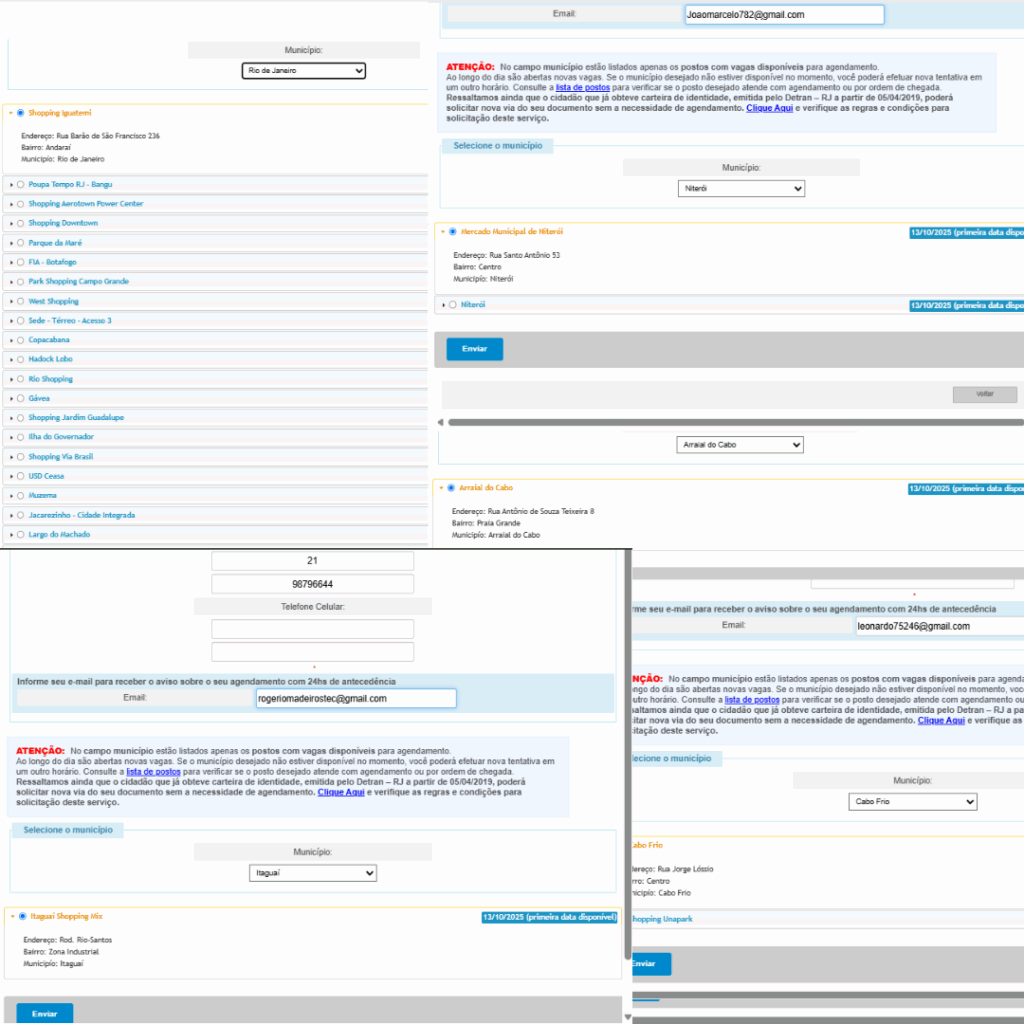Collapse the Shopping Iguatemi details arrow
The width and height of the screenshot is (1024, 1024).
pos(10,113)
